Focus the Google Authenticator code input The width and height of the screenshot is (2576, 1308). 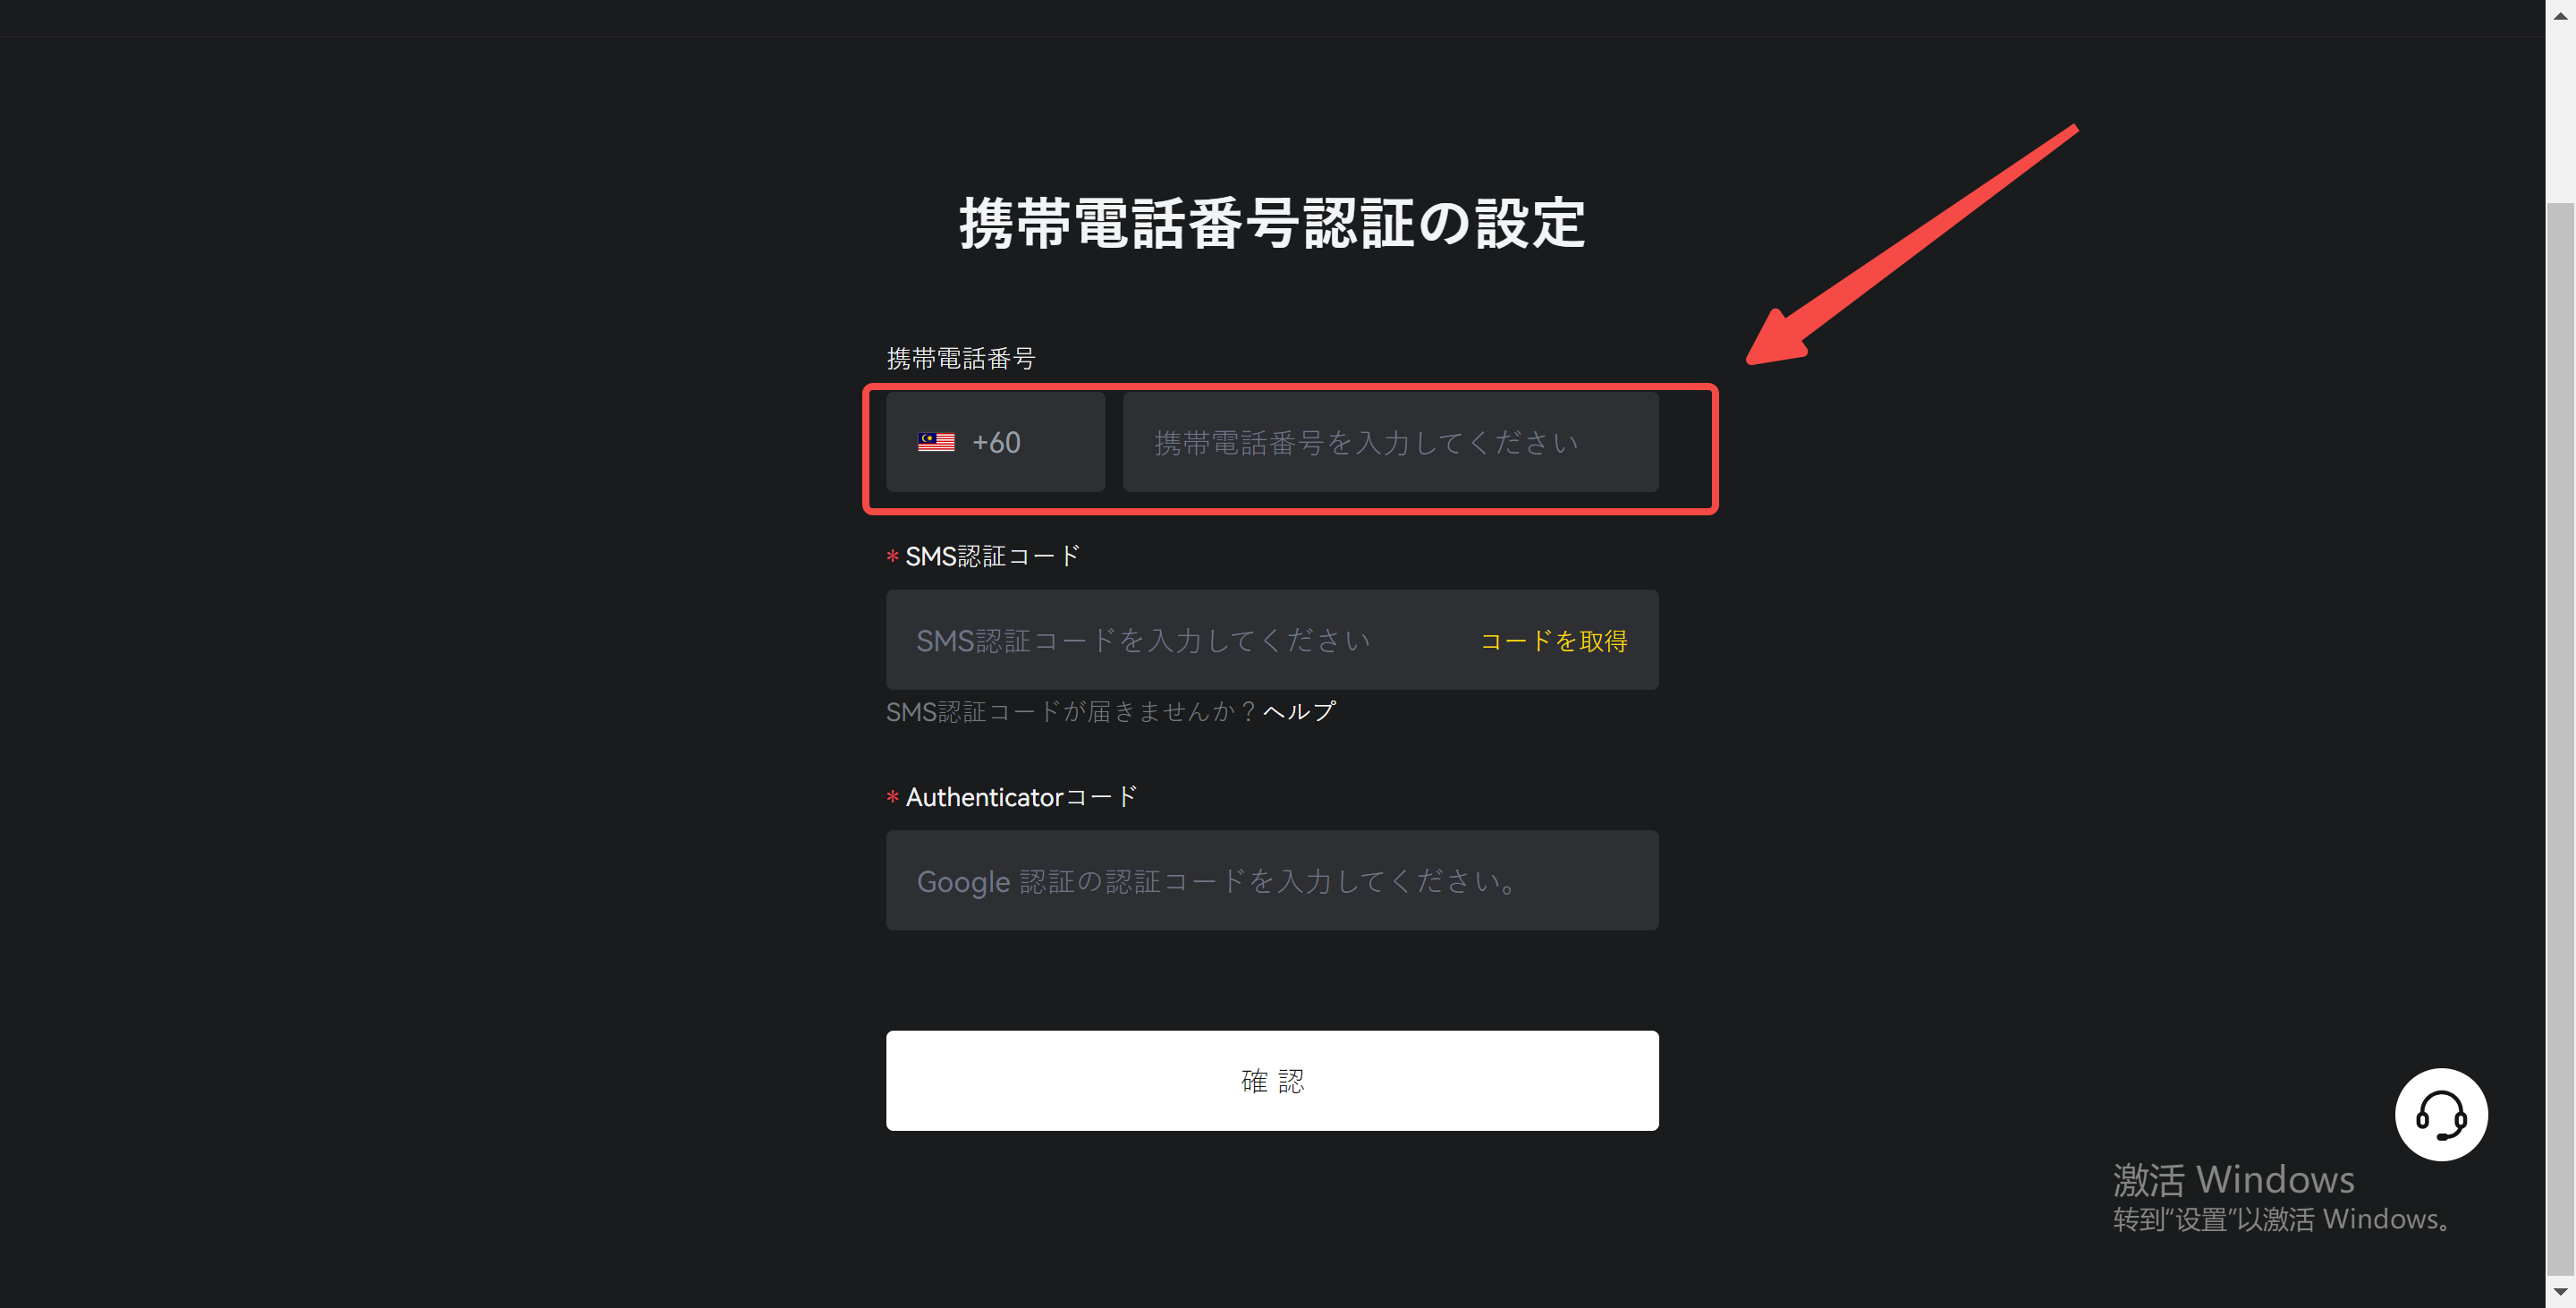tap(1272, 880)
